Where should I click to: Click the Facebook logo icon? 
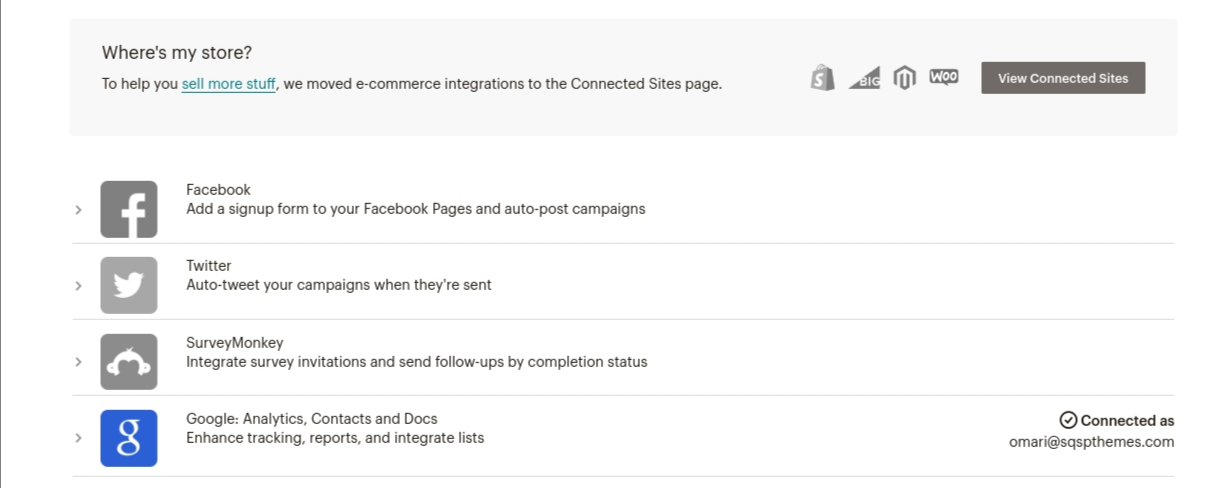[129, 209]
